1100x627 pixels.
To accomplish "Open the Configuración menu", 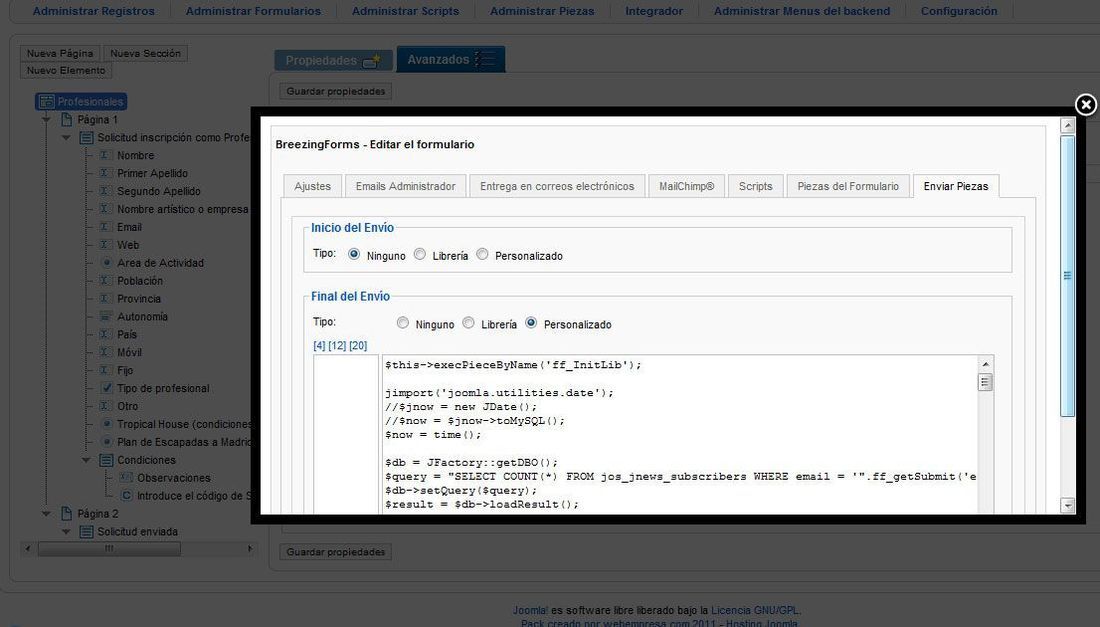I will 959,11.
